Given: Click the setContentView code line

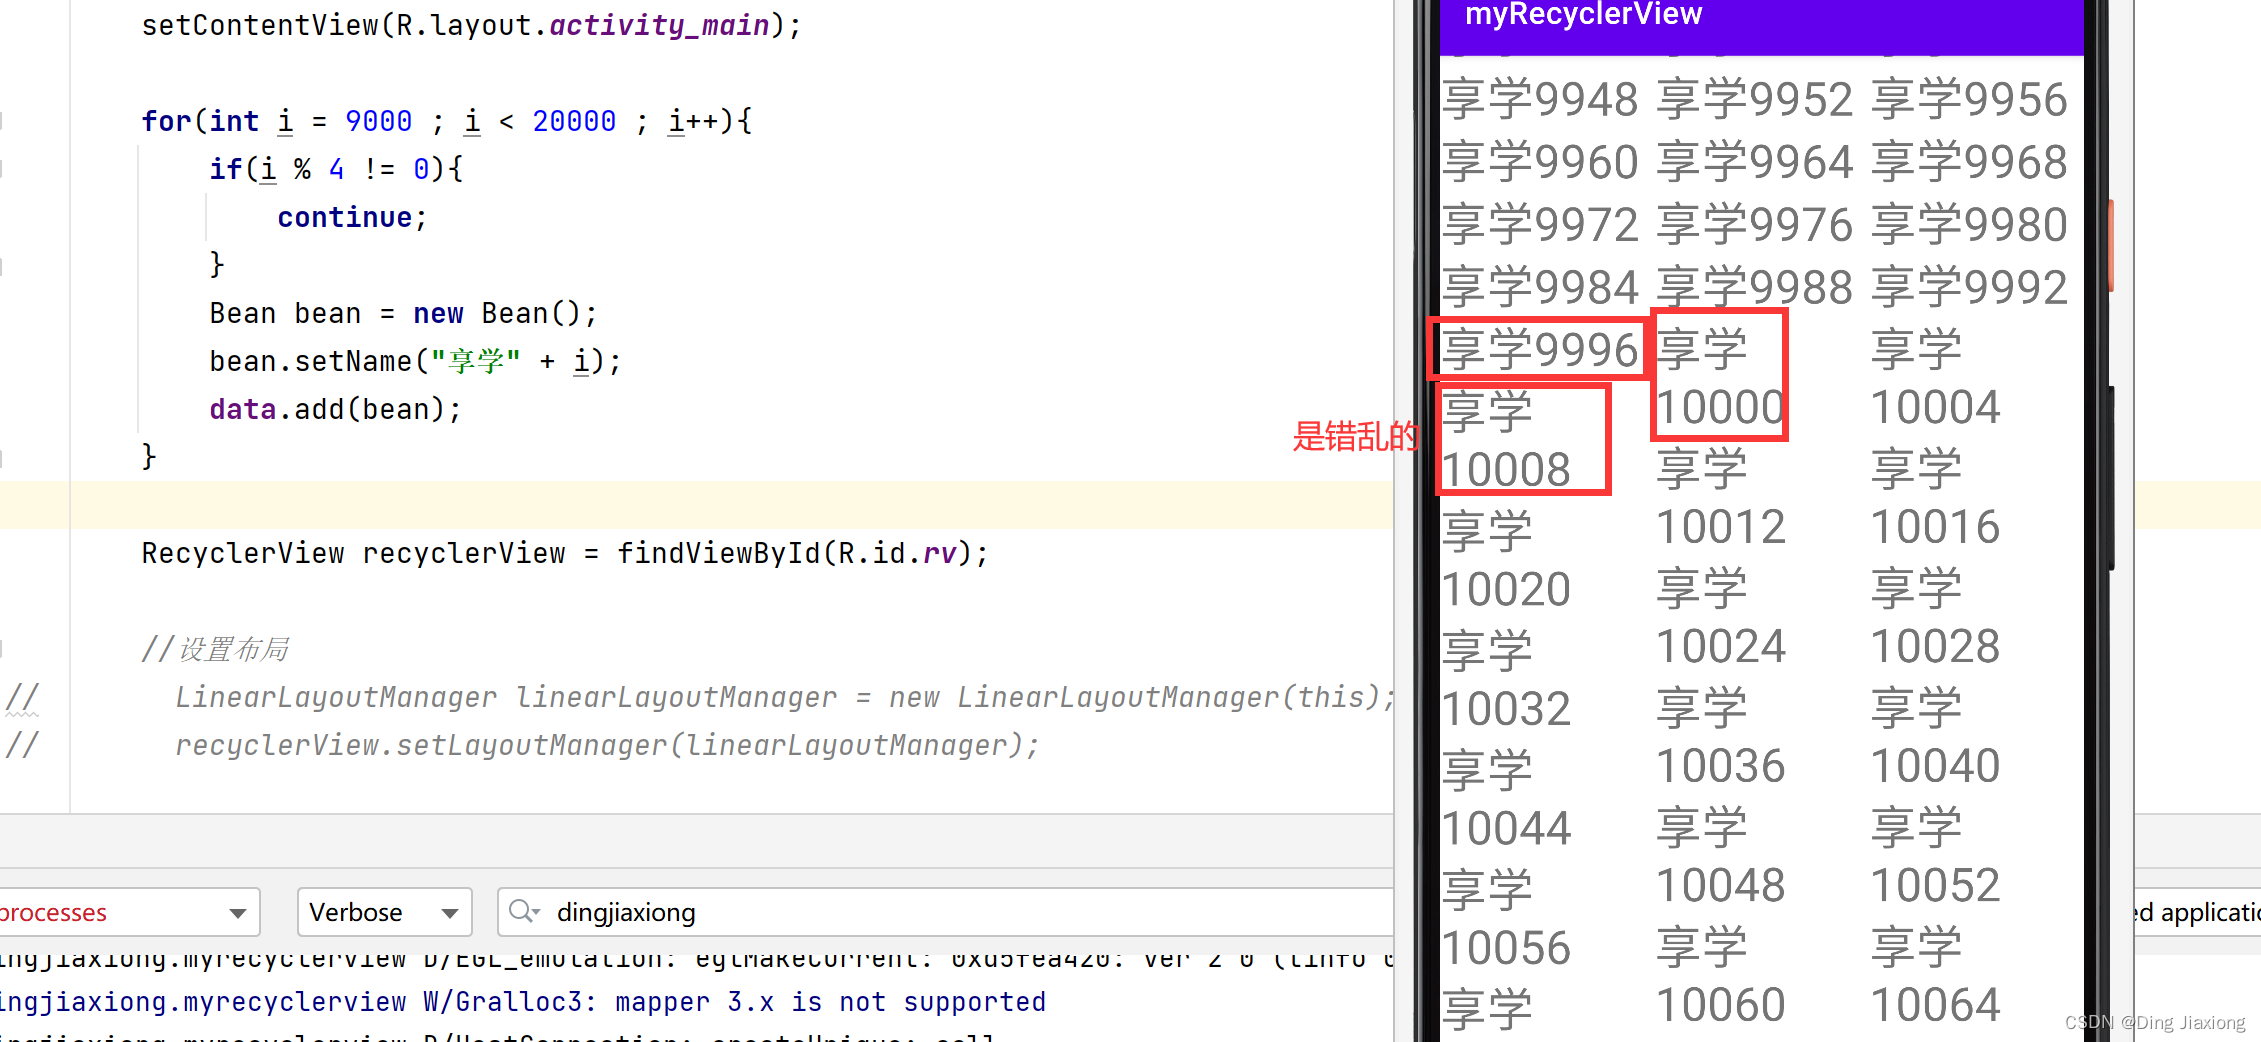Looking at the screenshot, I should 471,25.
